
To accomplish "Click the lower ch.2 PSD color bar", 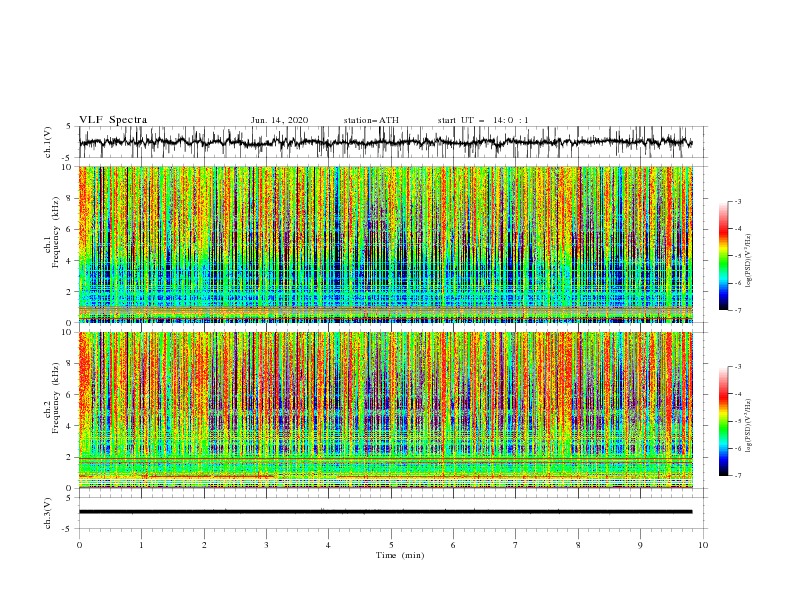I will pos(723,421).
